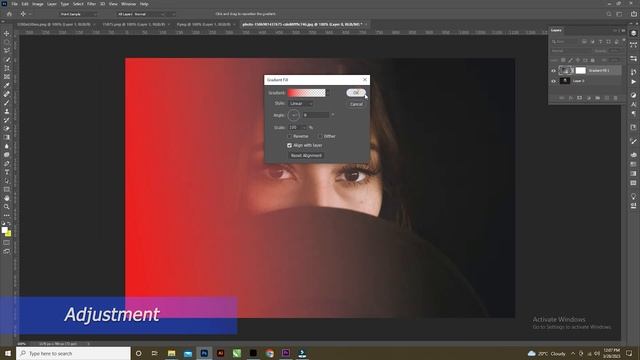Open the Windows Start menu
This screenshot has height=360, width=640.
click(8, 353)
